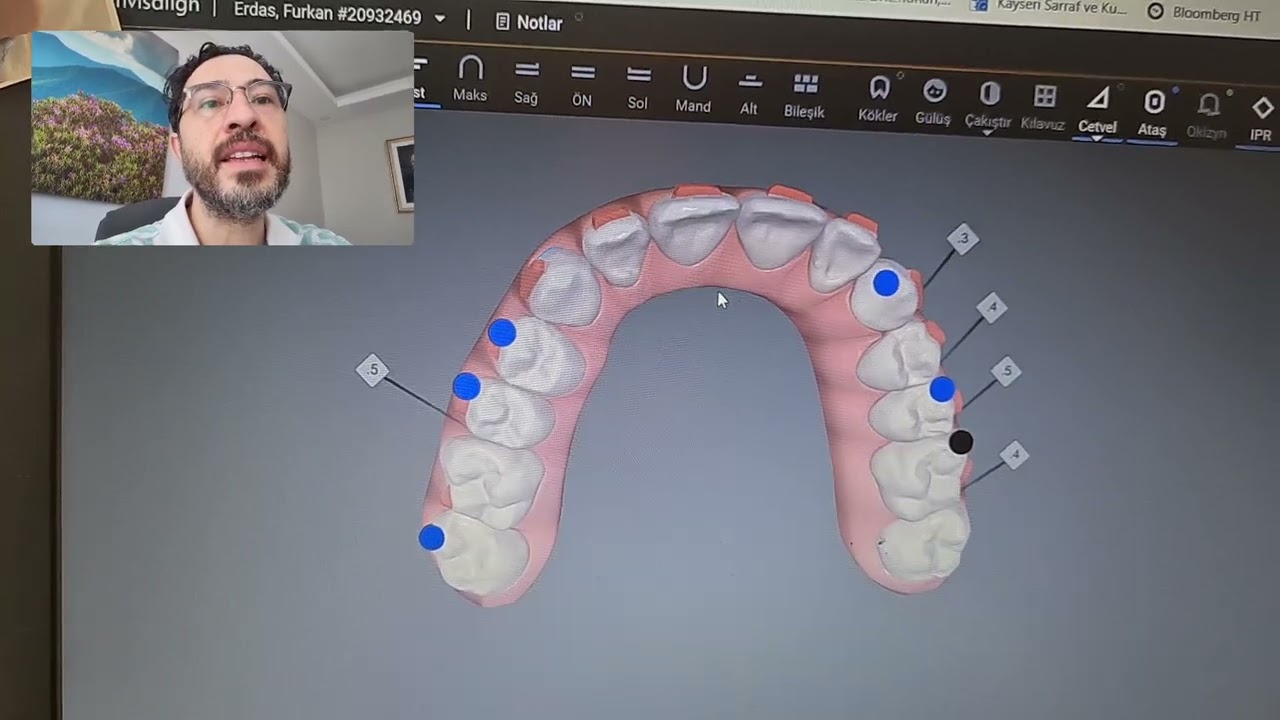1280x720 pixels.
Task: Open patient dropdown next to #20932469
Action: 440,18
